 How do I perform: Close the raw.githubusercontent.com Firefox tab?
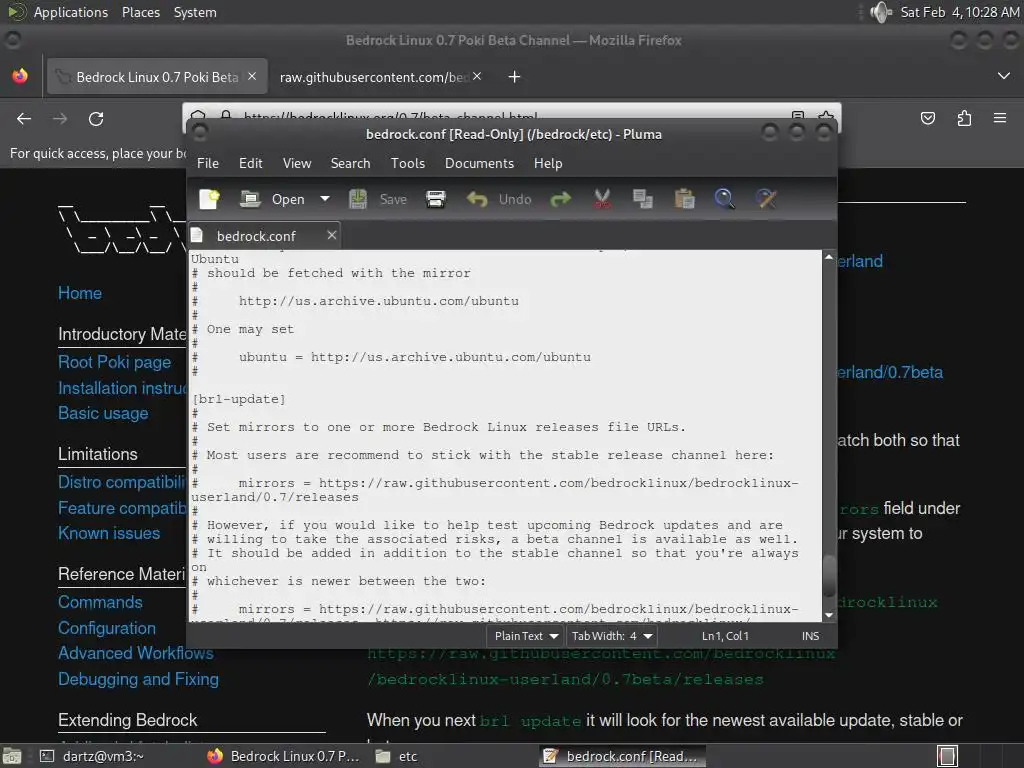coord(477,76)
